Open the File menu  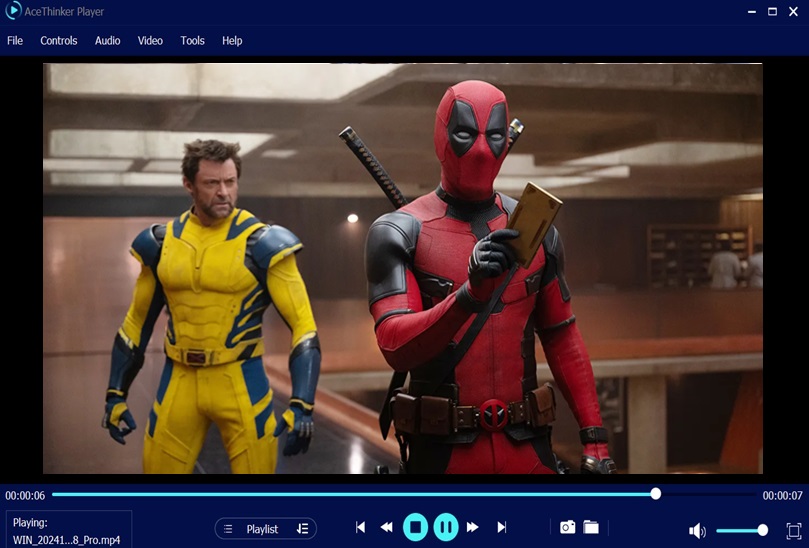[x=15, y=41]
